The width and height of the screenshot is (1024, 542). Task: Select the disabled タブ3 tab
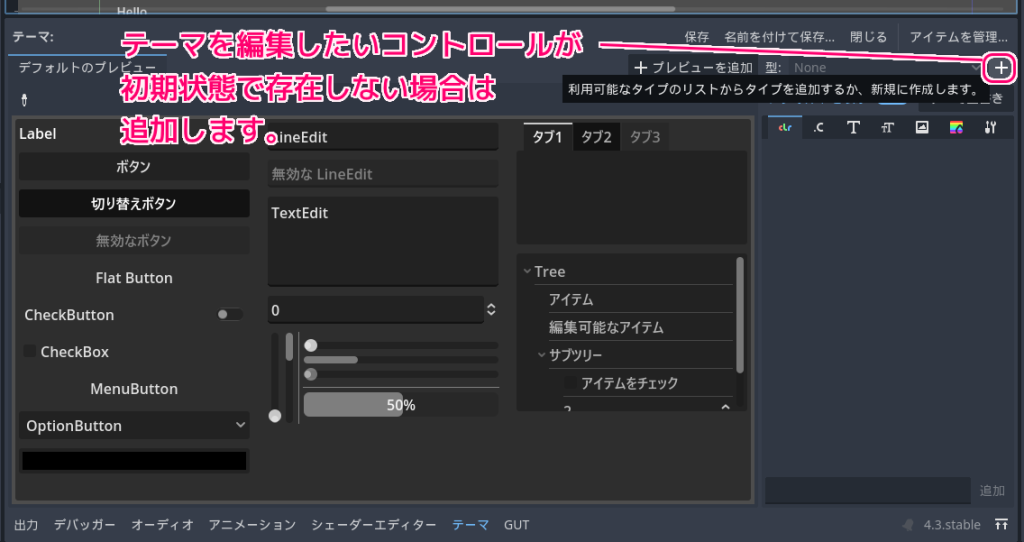point(645,137)
